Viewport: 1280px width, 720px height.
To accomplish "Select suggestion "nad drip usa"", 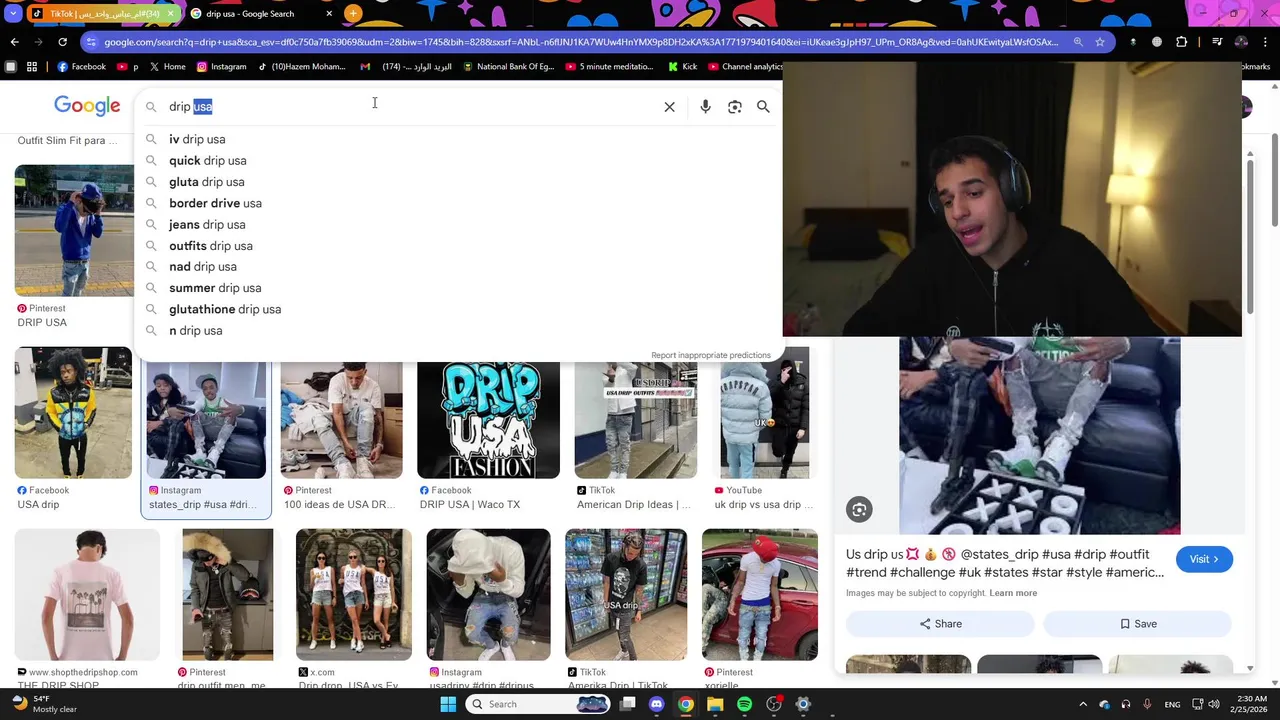I will [203, 267].
